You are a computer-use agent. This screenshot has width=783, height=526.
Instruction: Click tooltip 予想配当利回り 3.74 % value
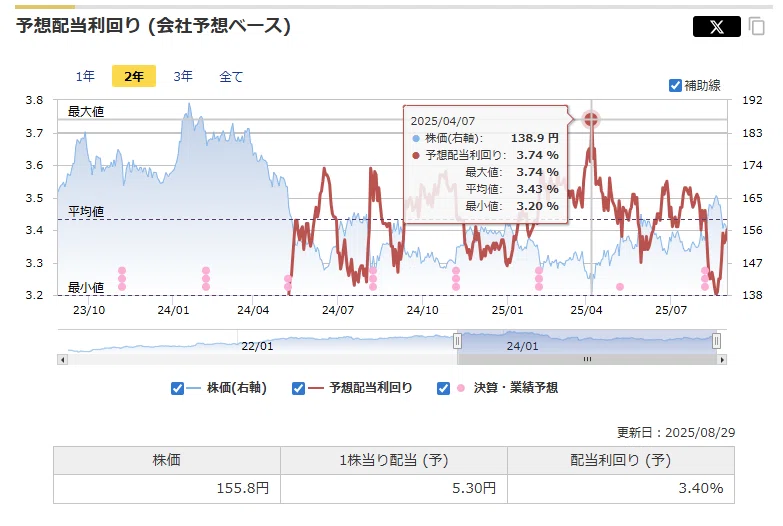coord(537,155)
